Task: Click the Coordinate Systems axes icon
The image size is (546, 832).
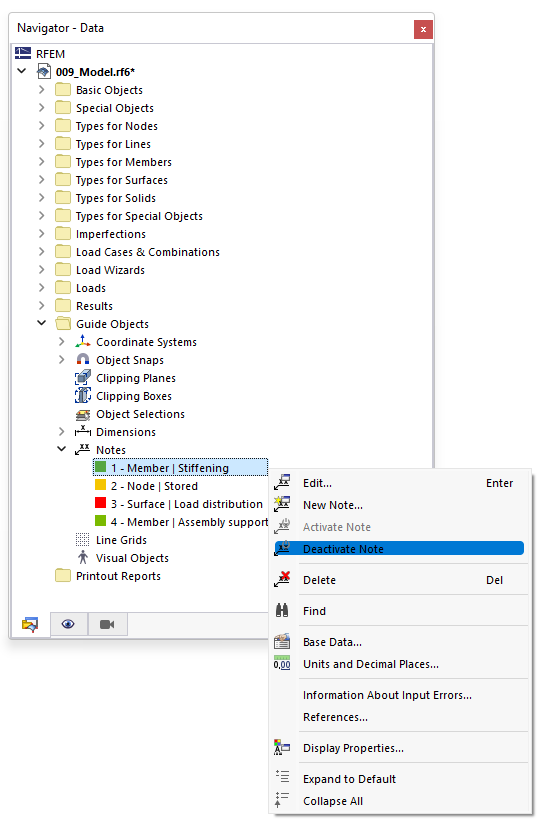Action: 83,342
